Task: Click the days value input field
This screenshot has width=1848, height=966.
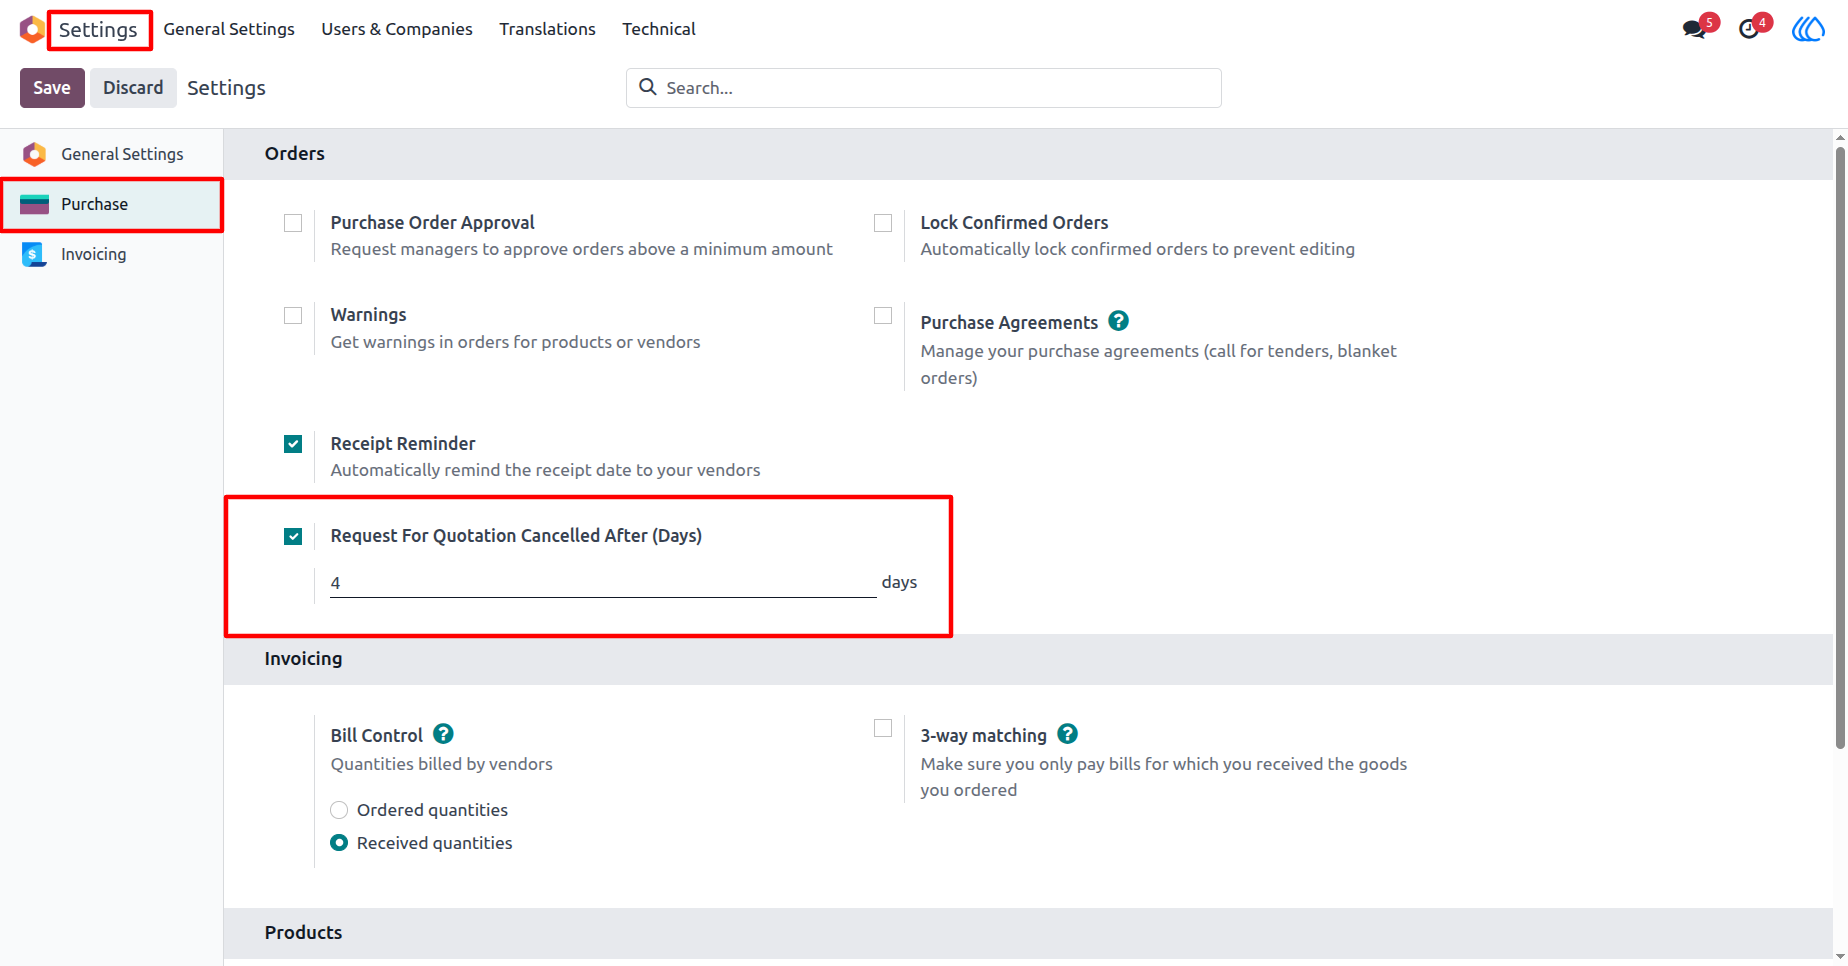Action: tap(603, 583)
